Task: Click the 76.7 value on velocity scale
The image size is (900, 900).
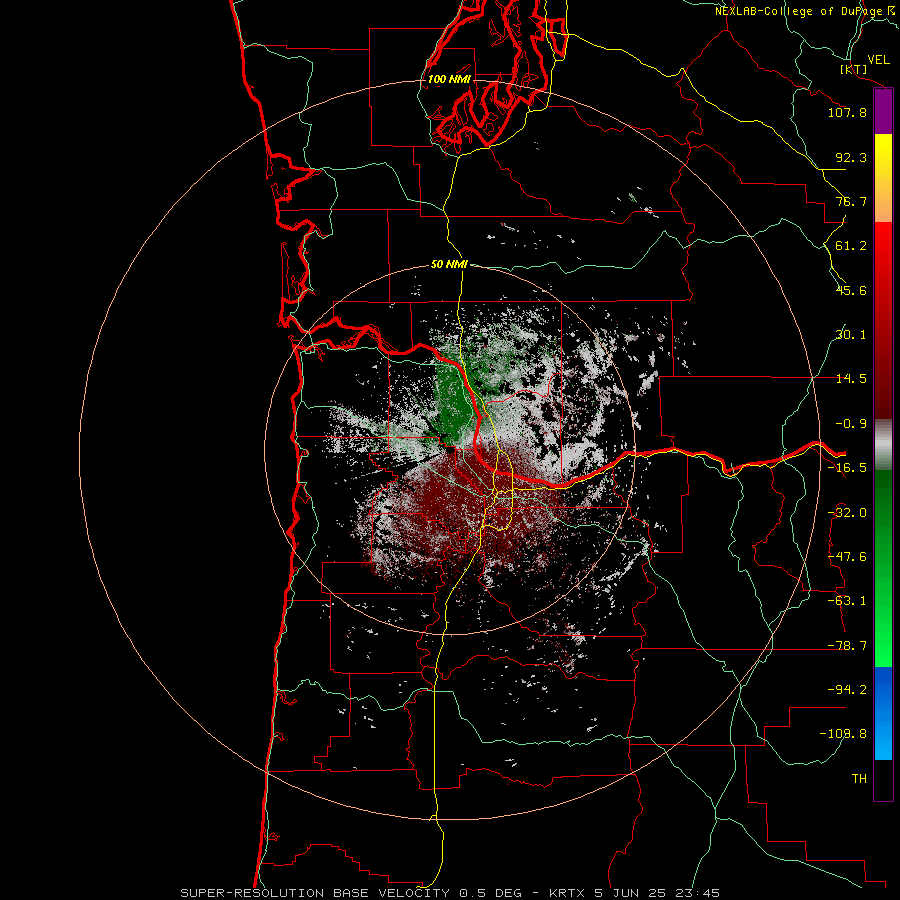Action: tap(851, 201)
